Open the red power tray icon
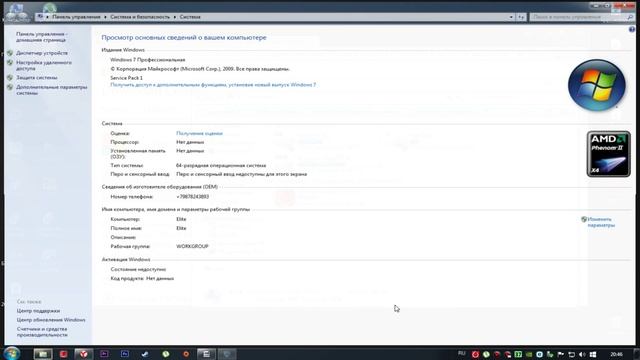 [475, 354]
